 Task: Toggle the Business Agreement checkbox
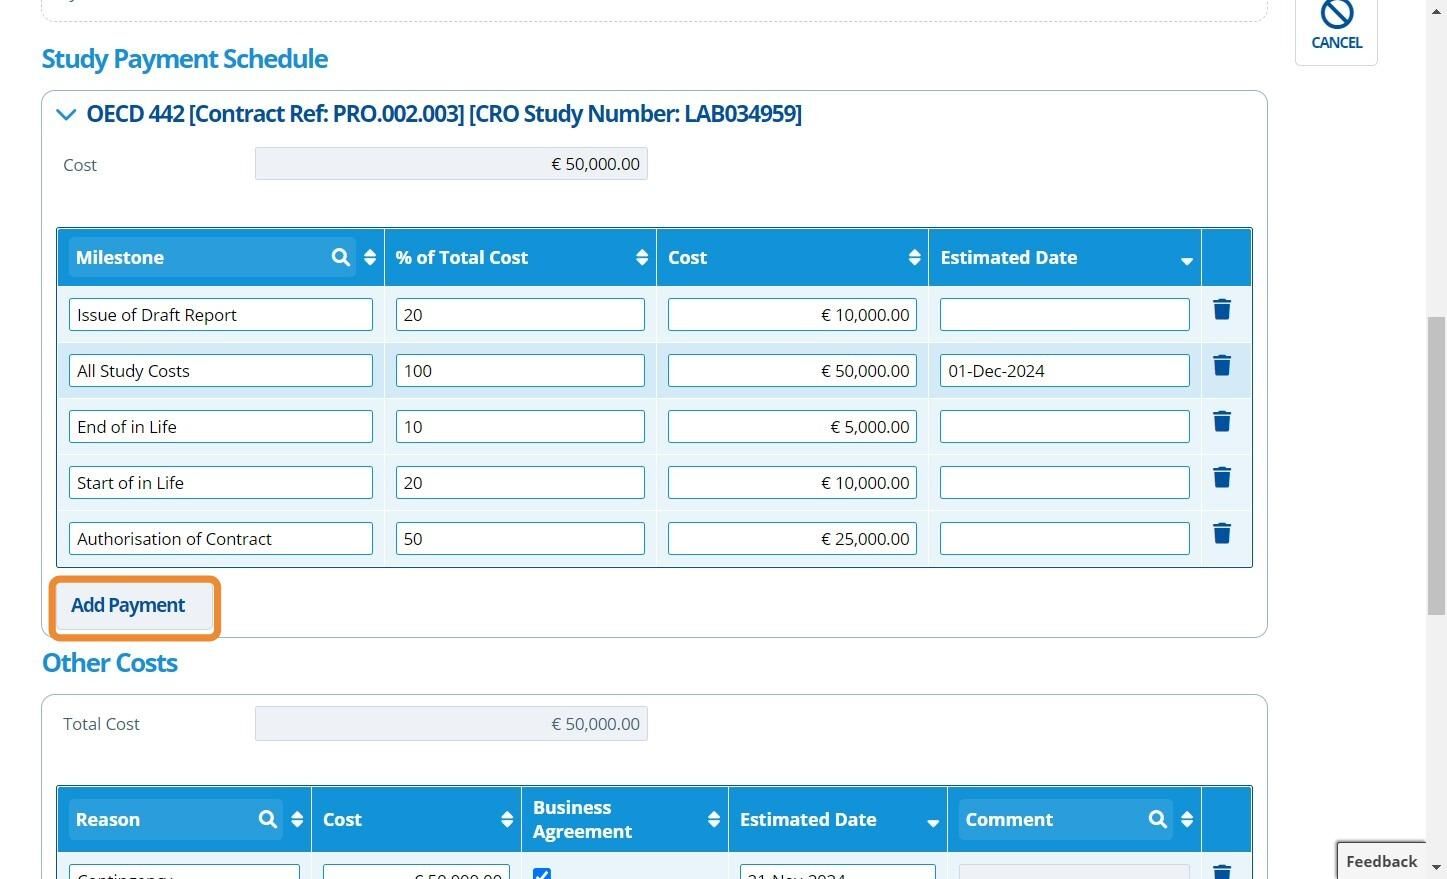(x=542, y=873)
